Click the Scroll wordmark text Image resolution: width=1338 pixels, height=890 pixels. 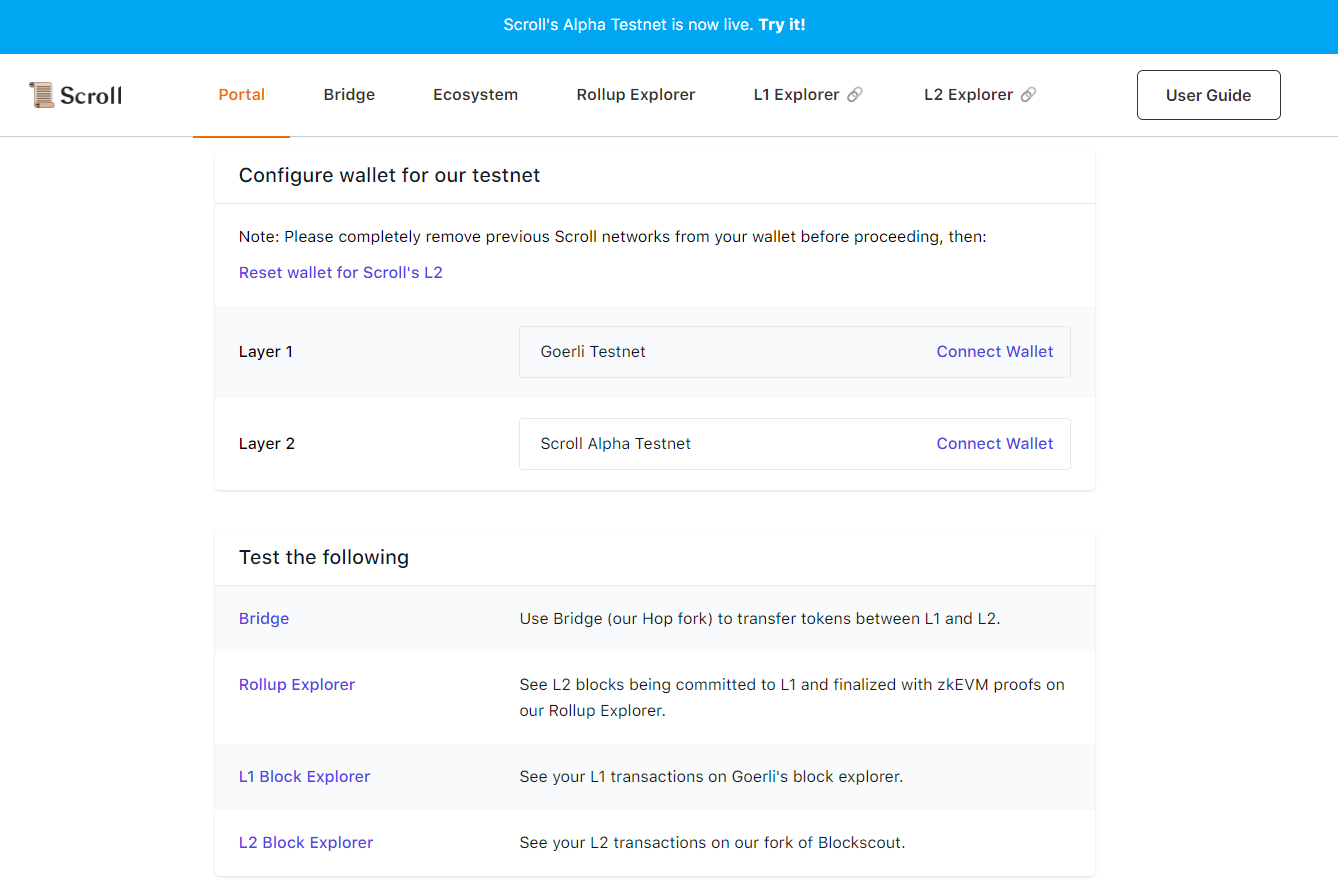point(91,96)
